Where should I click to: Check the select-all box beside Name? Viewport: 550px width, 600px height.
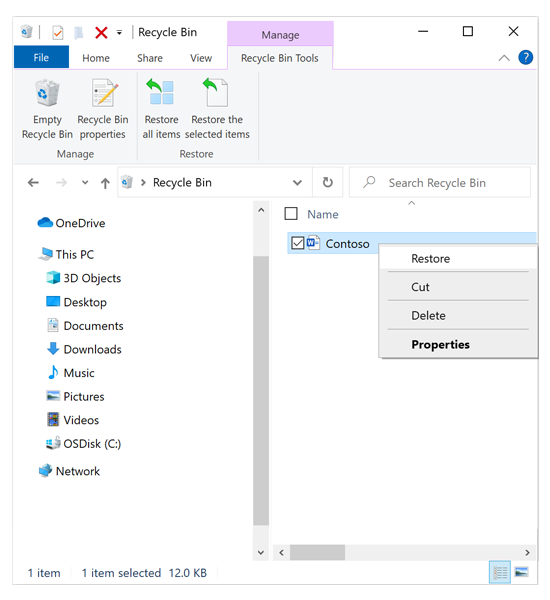point(291,214)
